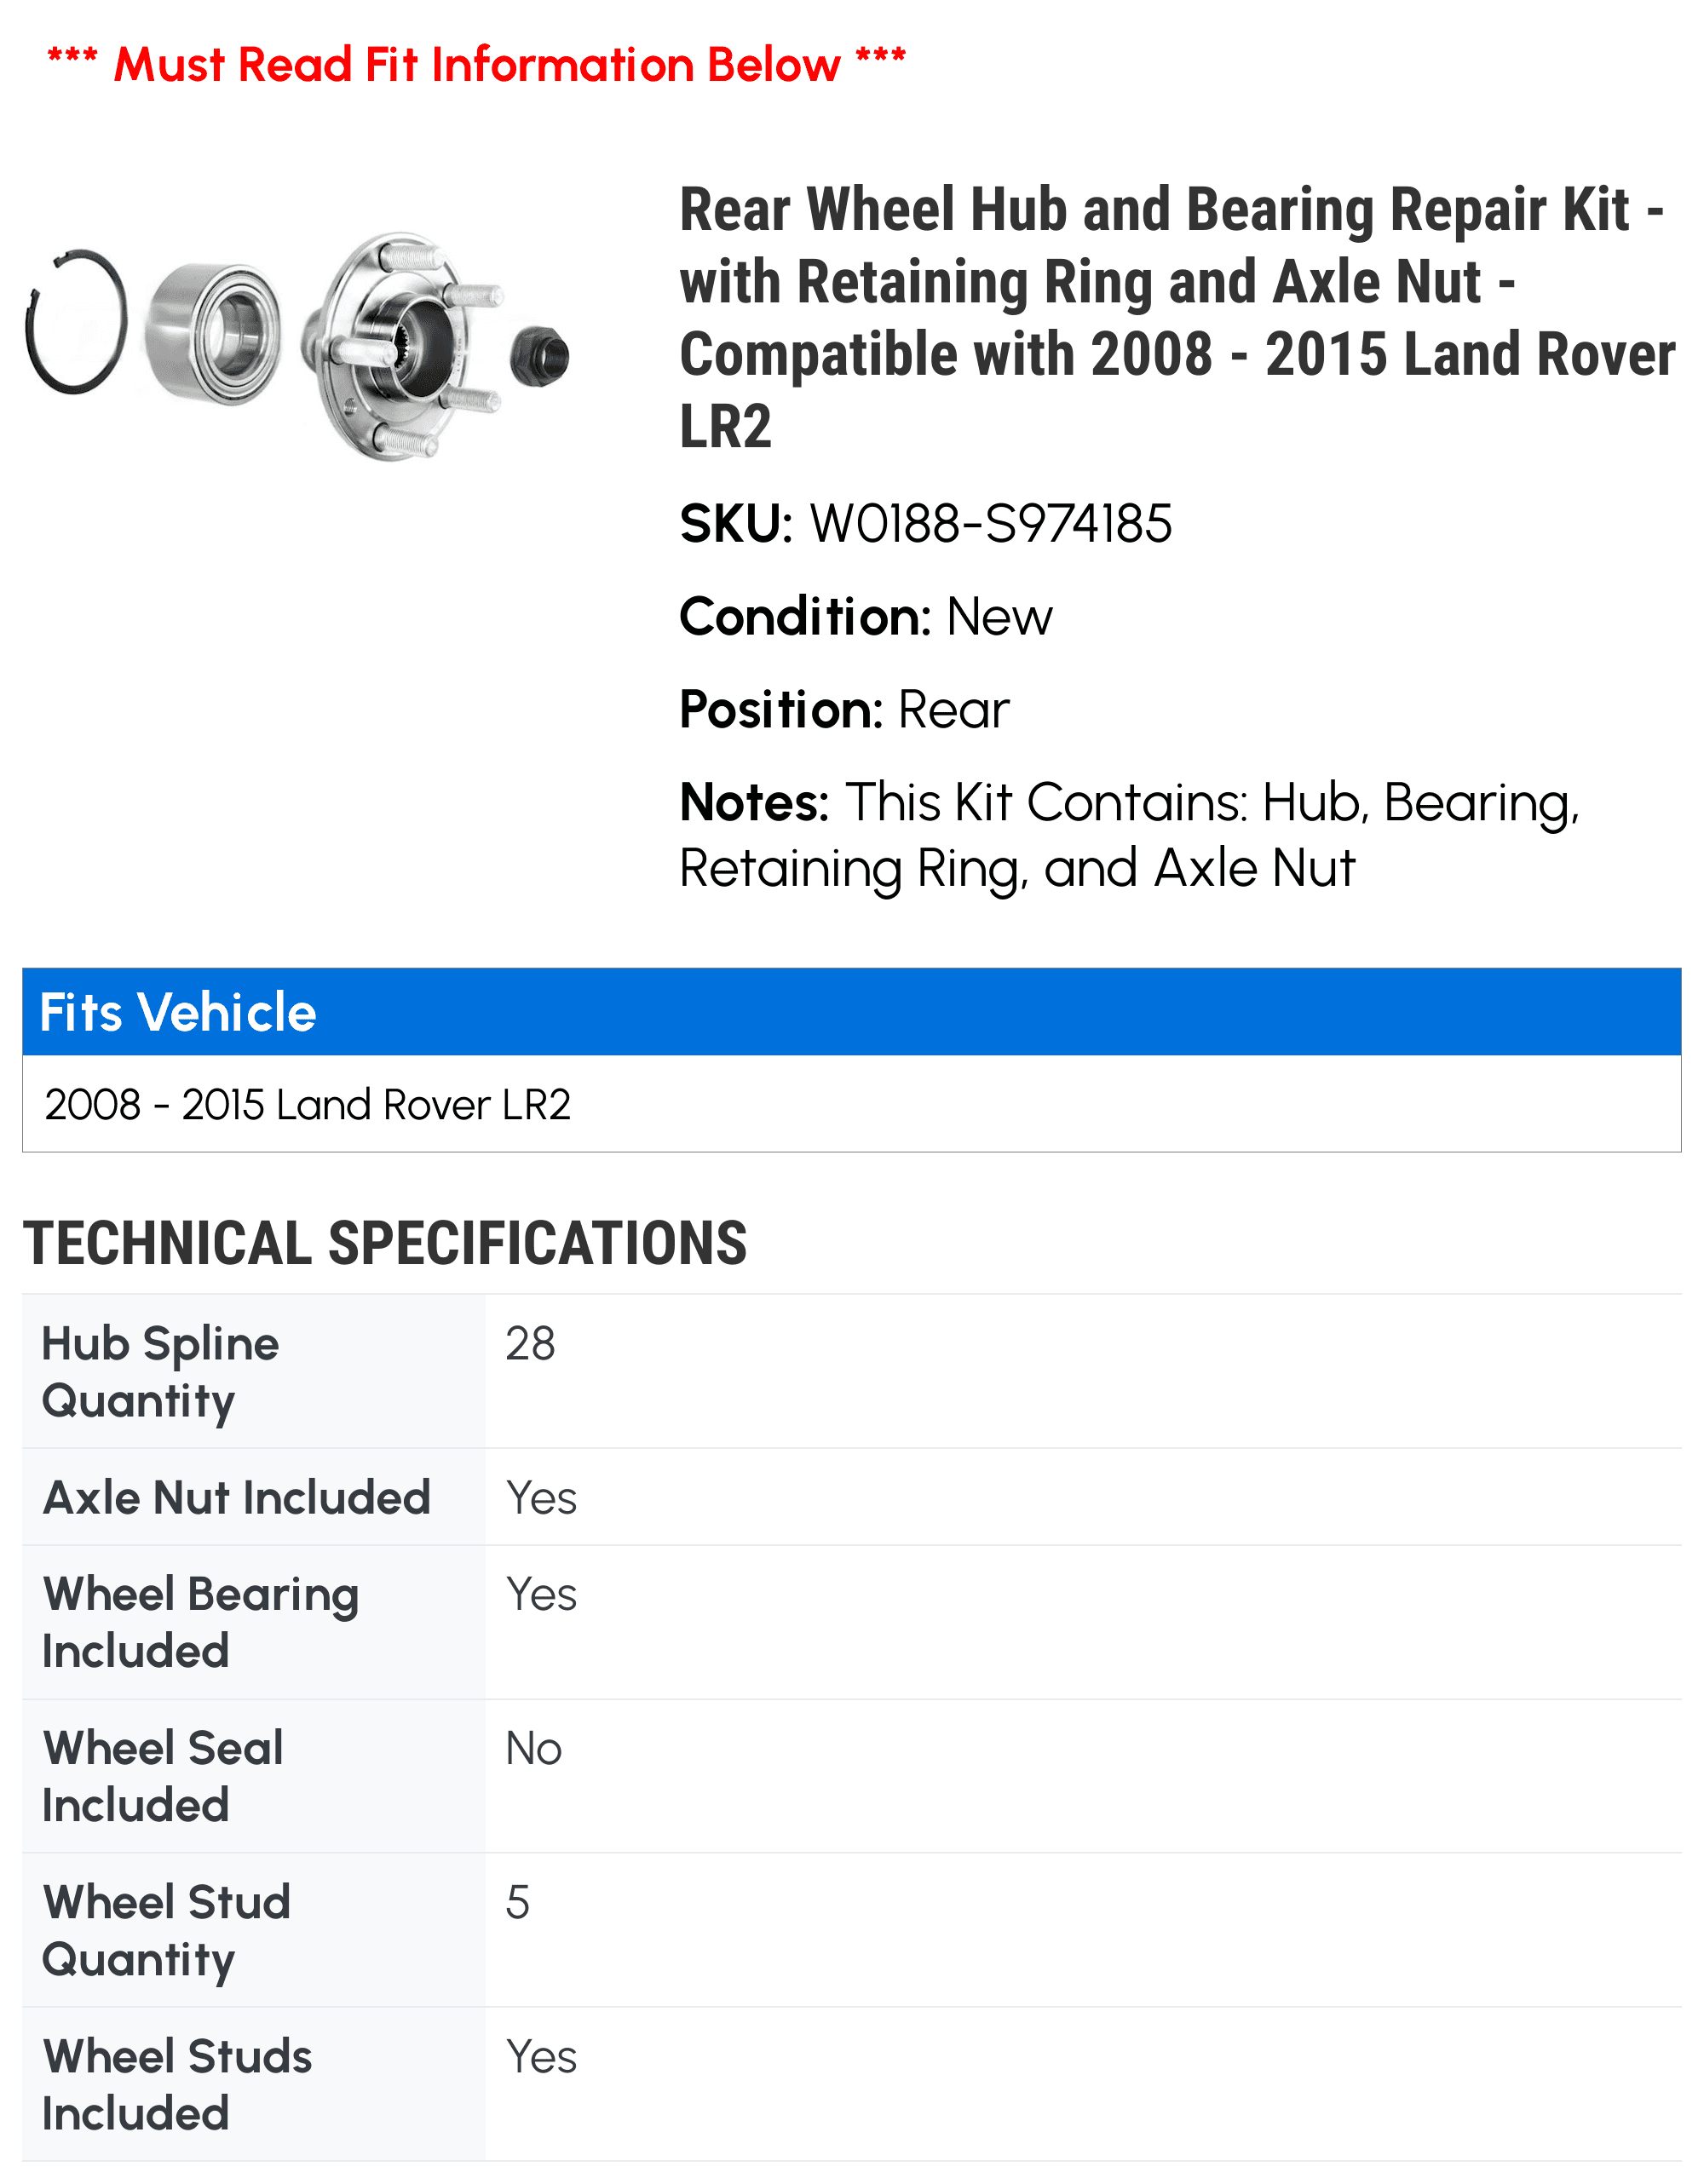Click the Wheel Bearing Included label
The image size is (1704, 2184).
[200, 1622]
